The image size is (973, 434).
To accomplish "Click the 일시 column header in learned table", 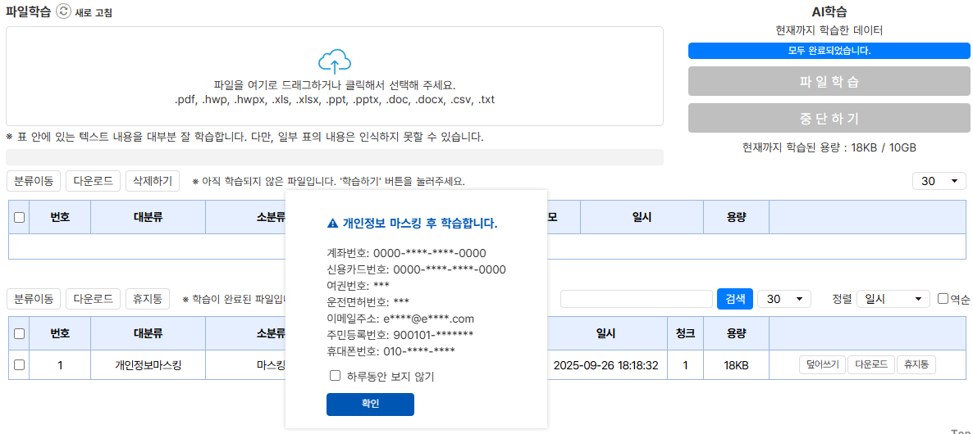I will tap(605, 332).
